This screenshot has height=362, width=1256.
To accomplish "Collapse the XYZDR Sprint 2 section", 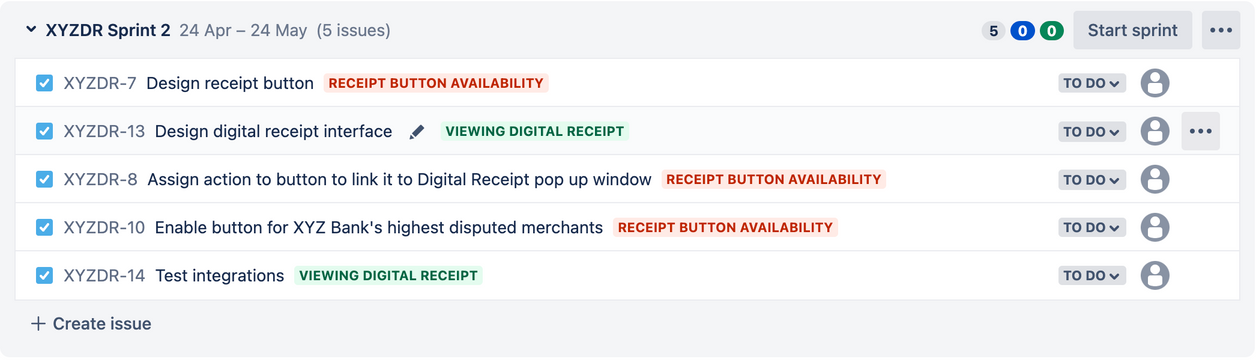I will [x=31, y=30].
